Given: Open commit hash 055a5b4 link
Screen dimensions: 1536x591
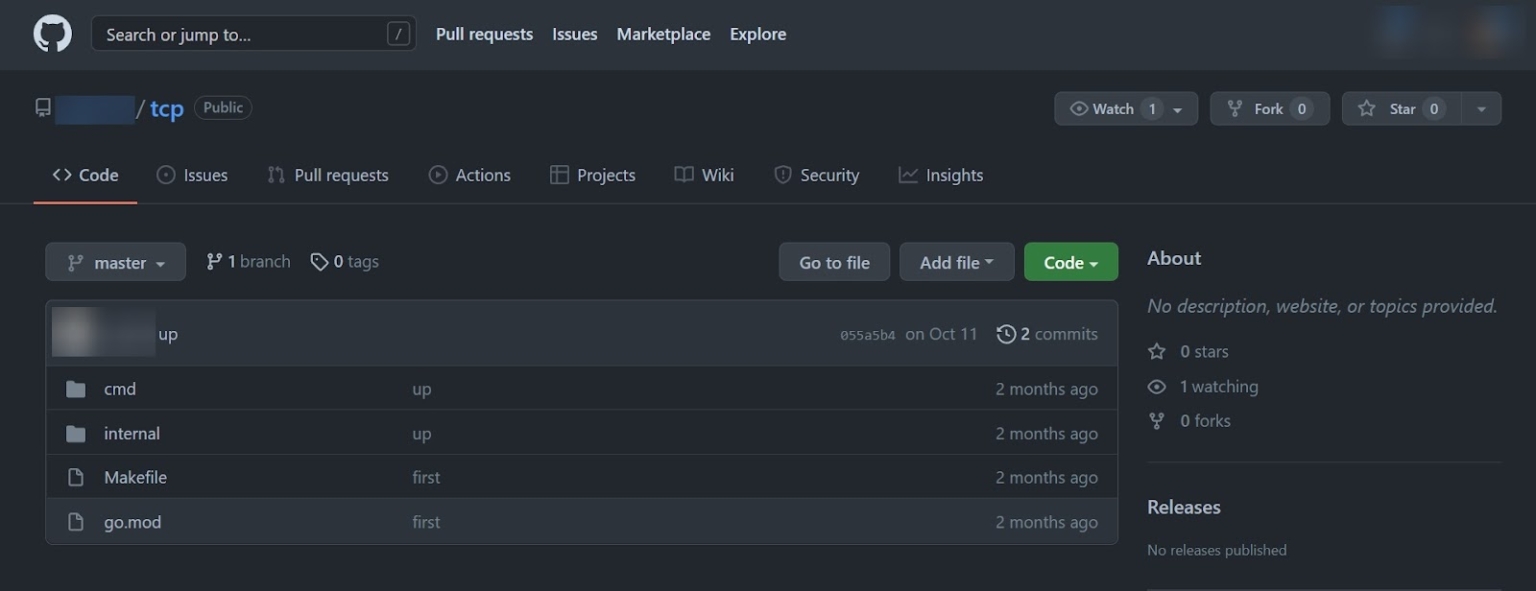Looking at the screenshot, I should tap(867, 335).
